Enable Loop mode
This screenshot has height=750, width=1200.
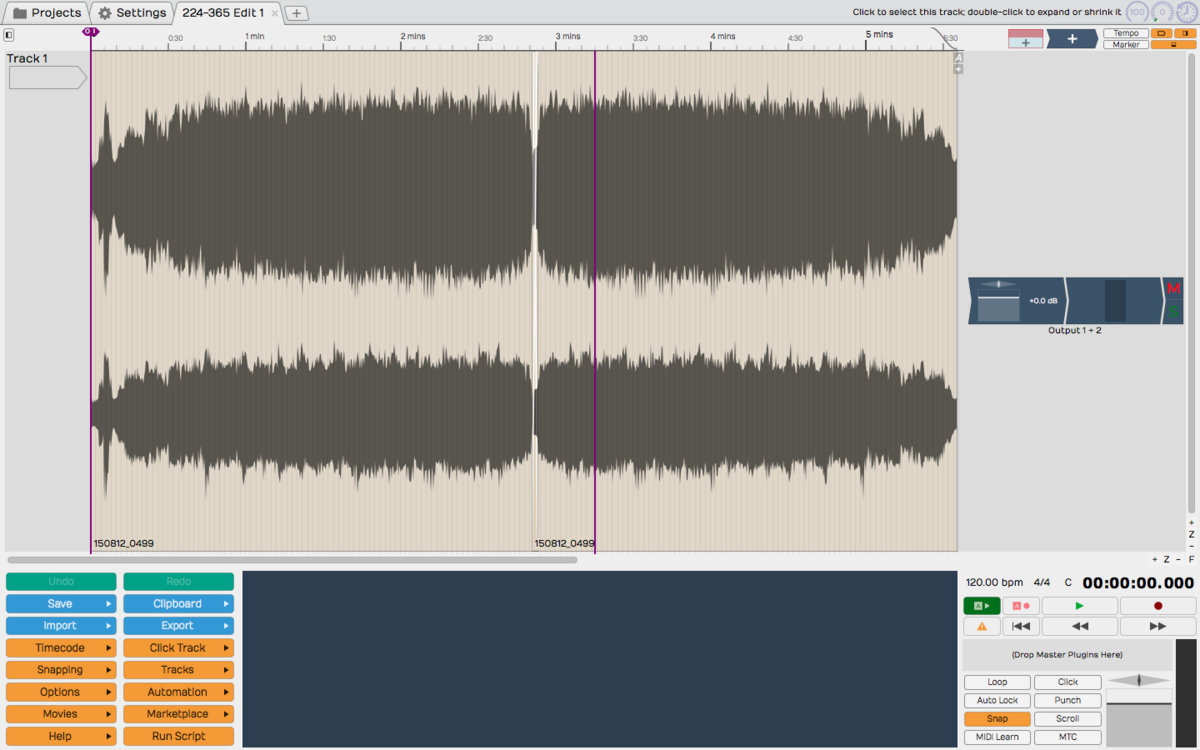coord(997,682)
